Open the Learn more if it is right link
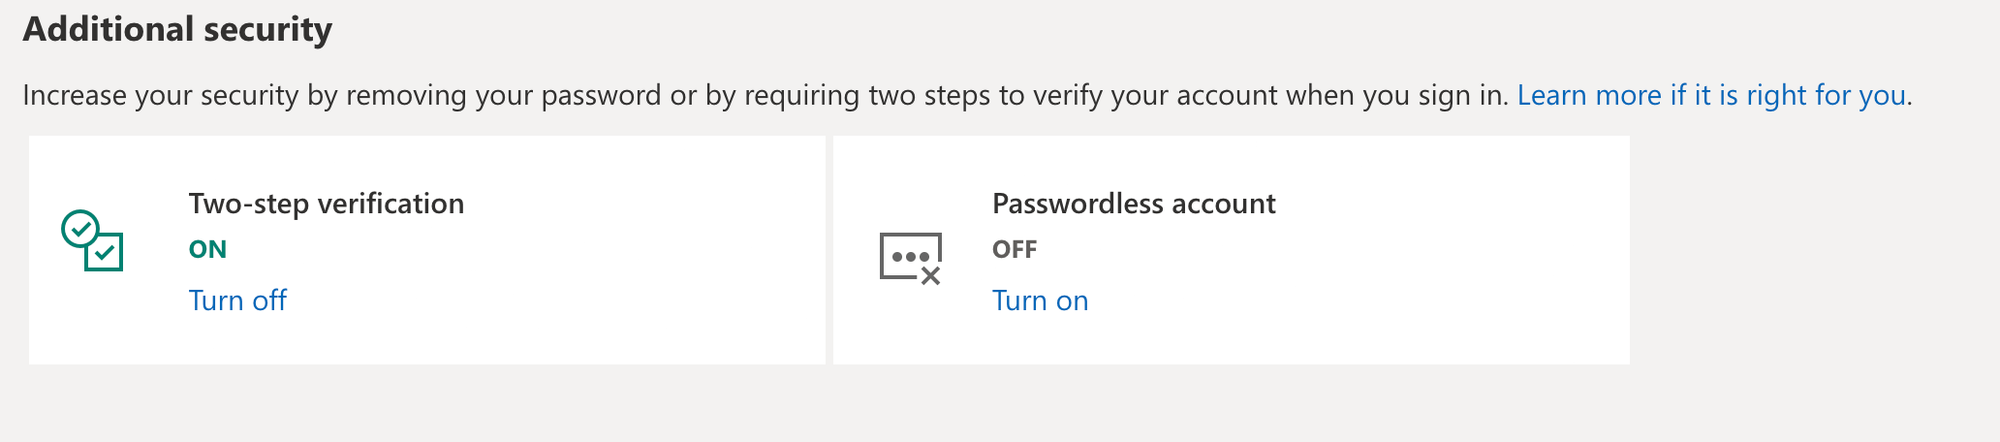Viewport: 2000px width, 442px height. coord(1711,95)
